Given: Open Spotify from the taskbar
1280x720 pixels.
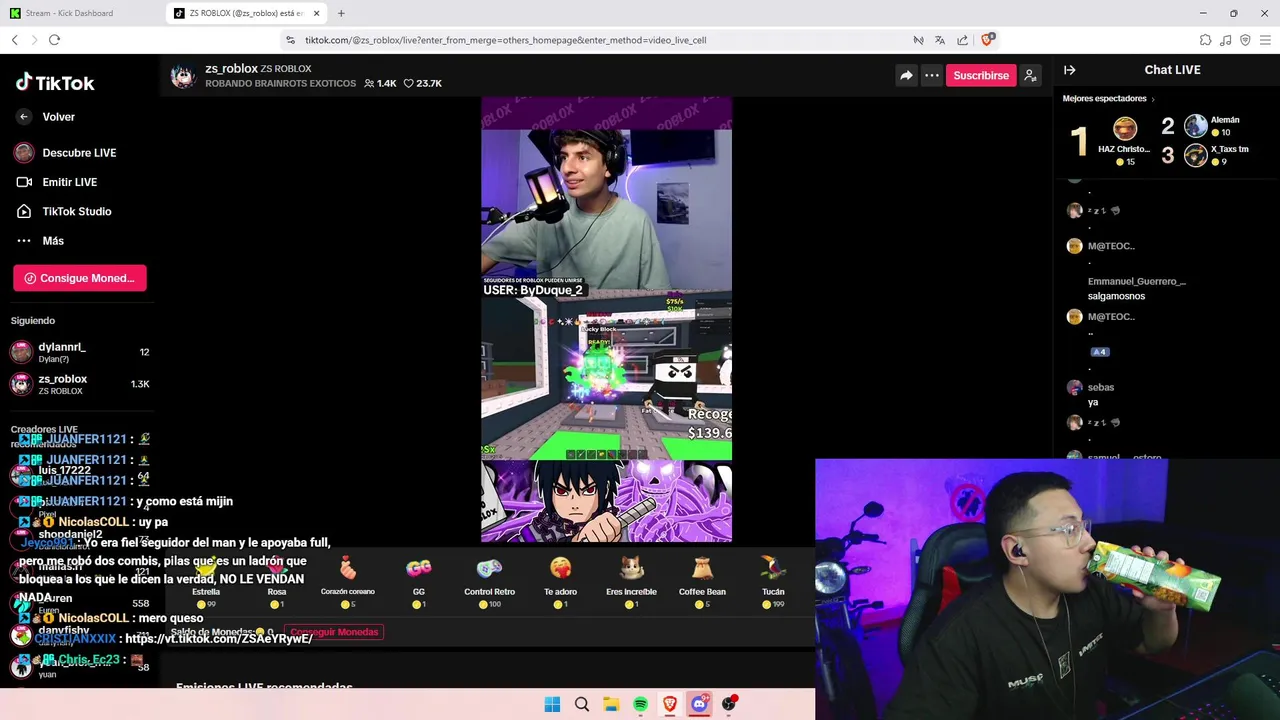Looking at the screenshot, I should tap(640, 704).
